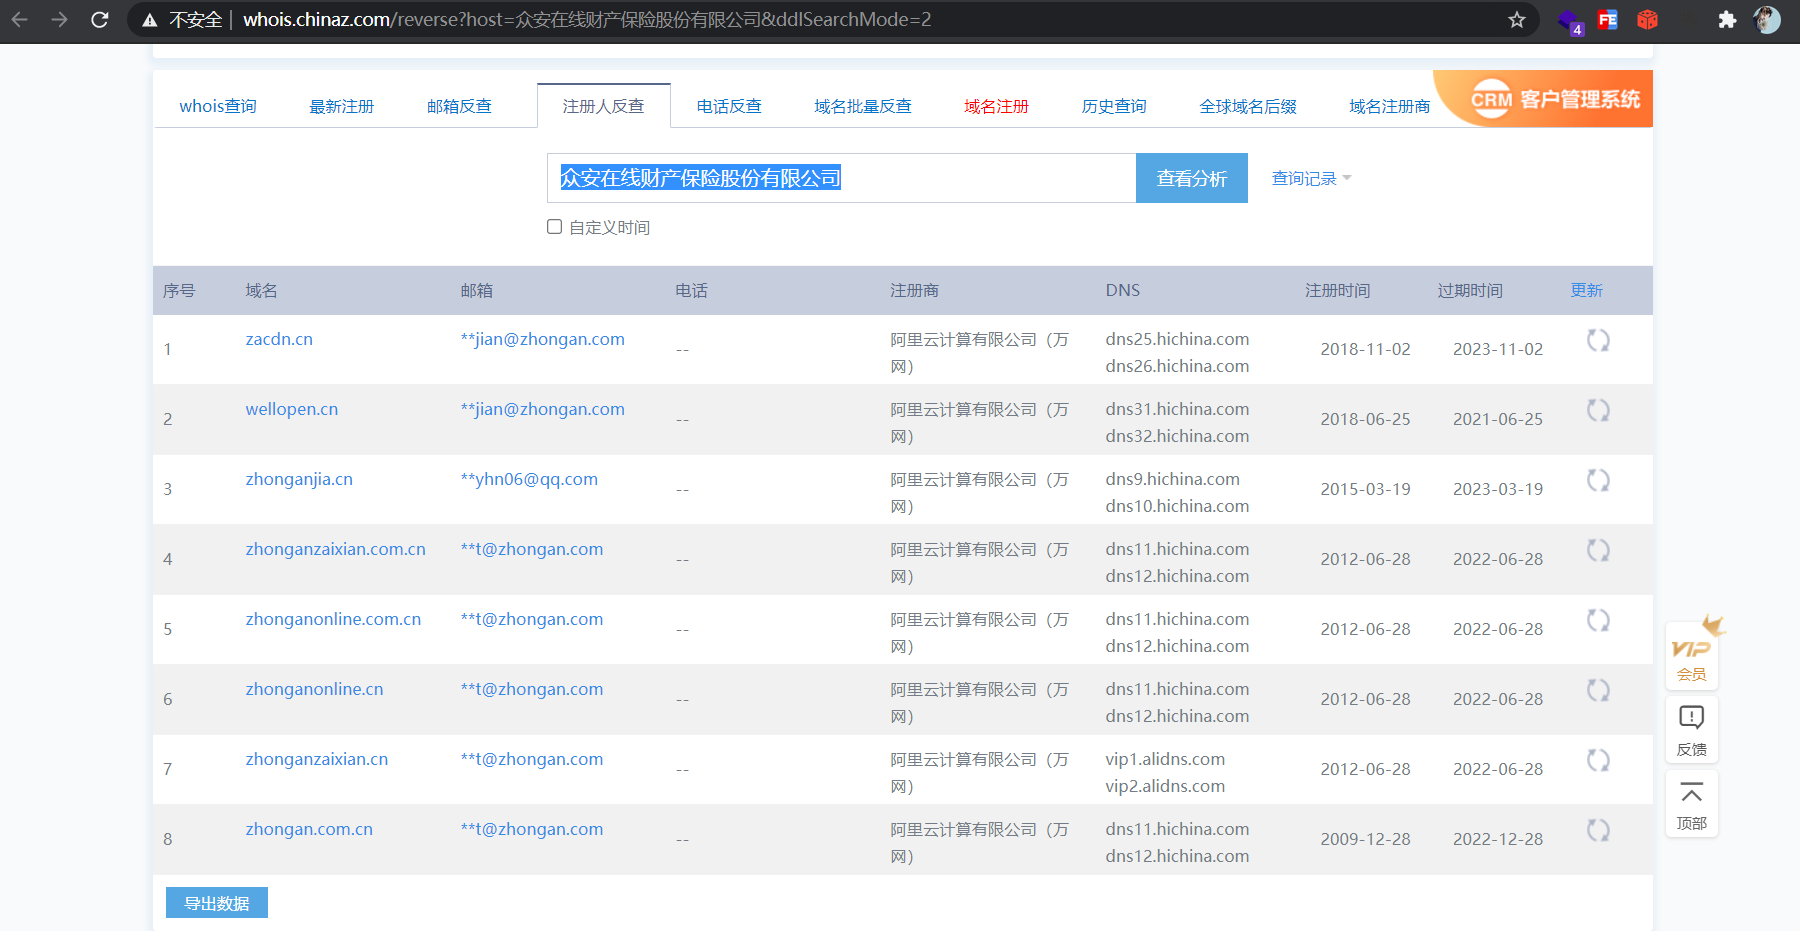Refresh the zhonganzaixian.com.cn row
The height and width of the screenshot is (931, 1800).
coord(1598,550)
